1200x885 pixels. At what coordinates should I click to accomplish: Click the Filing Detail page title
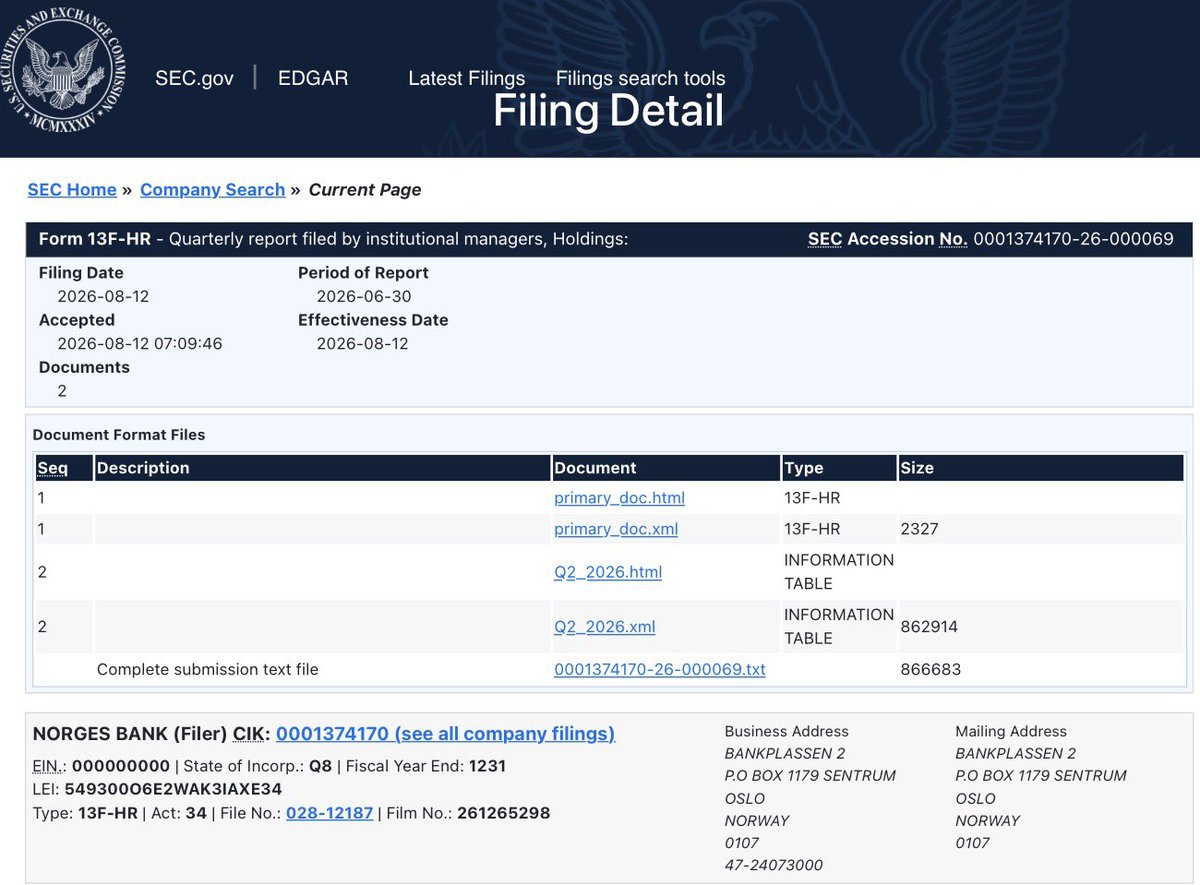click(608, 111)
